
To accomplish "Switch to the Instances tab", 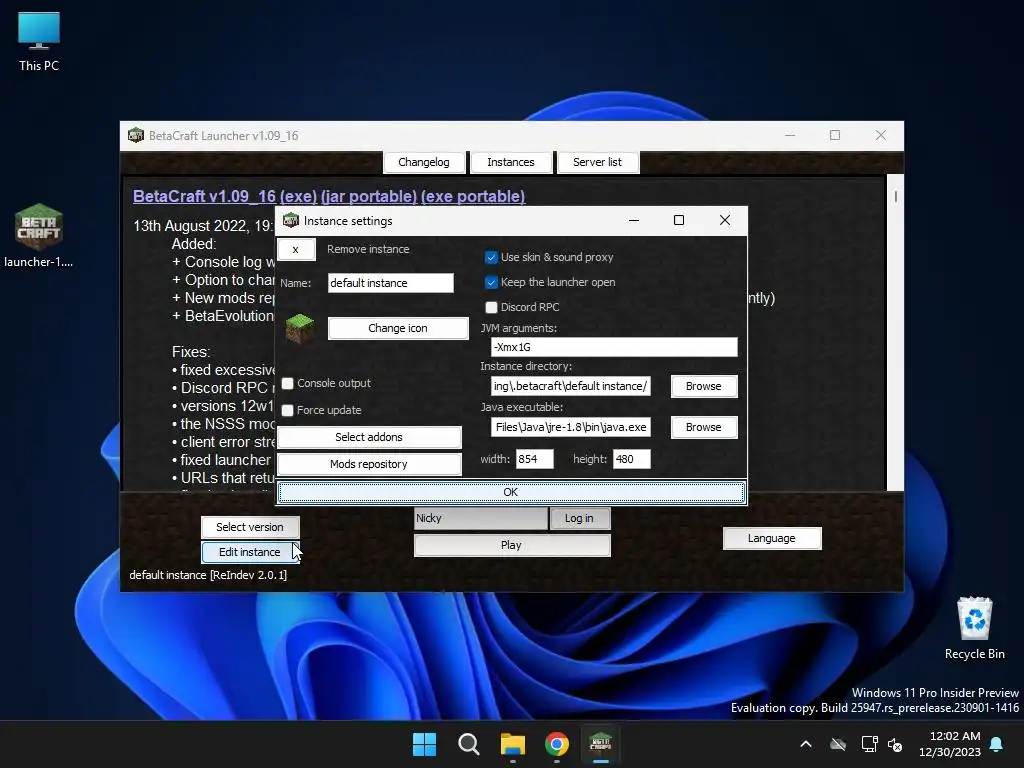I will 511,162.
